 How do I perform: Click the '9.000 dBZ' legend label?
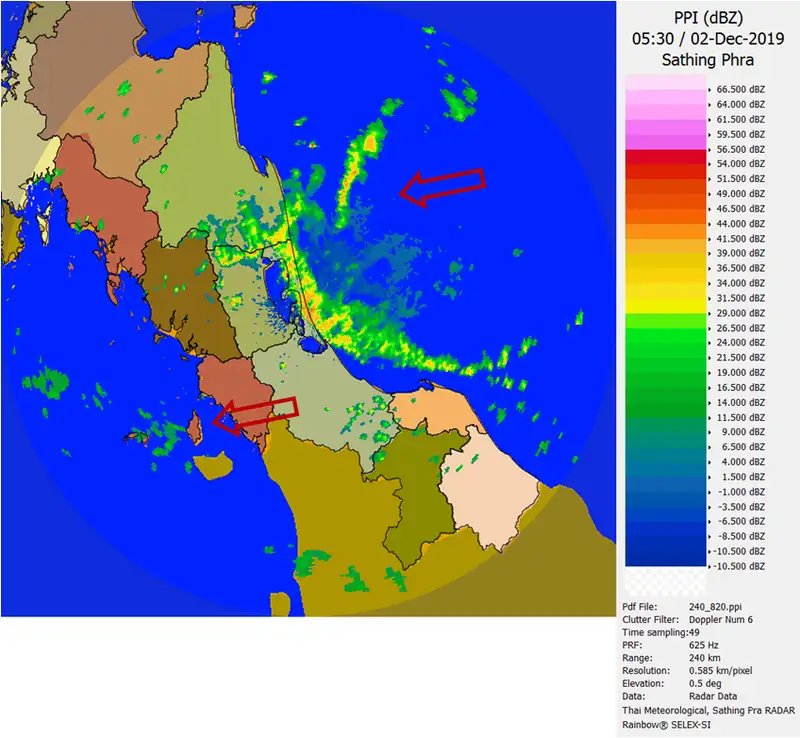click(743, 432)
